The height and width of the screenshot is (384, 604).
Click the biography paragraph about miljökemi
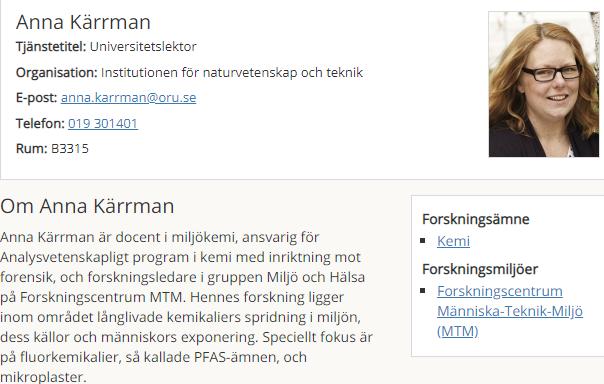click(186, 307)
